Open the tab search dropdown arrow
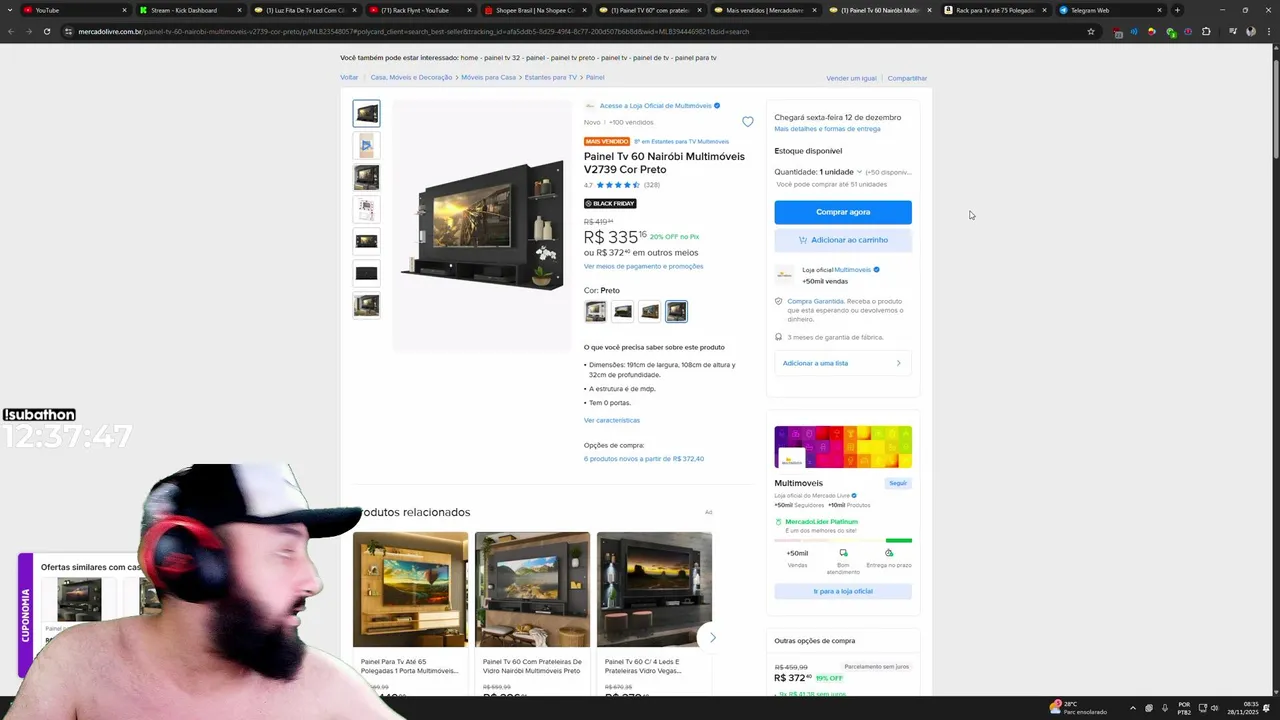The height and width of the screenshot is (720, 1280). click(10, 10)
